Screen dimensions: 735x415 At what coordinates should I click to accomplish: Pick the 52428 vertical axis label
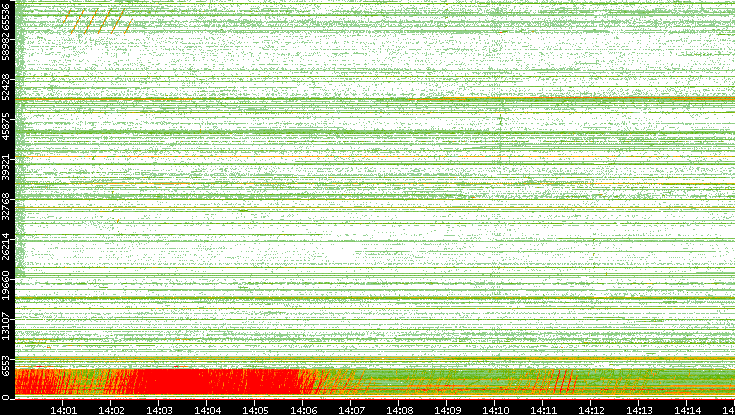(x=6, y=88)
